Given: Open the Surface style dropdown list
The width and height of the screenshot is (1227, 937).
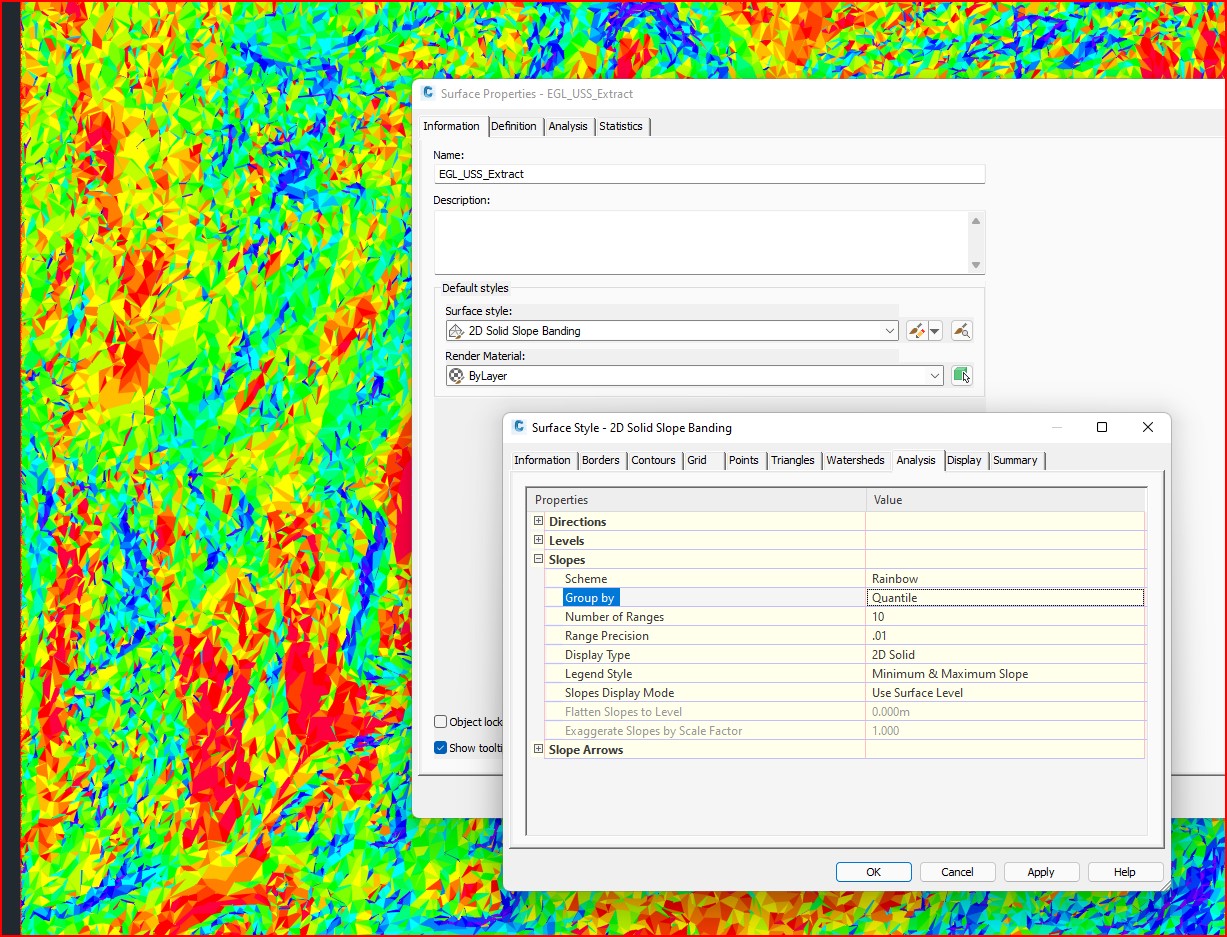Looking at the screenshot, I should tap(890, 331).
